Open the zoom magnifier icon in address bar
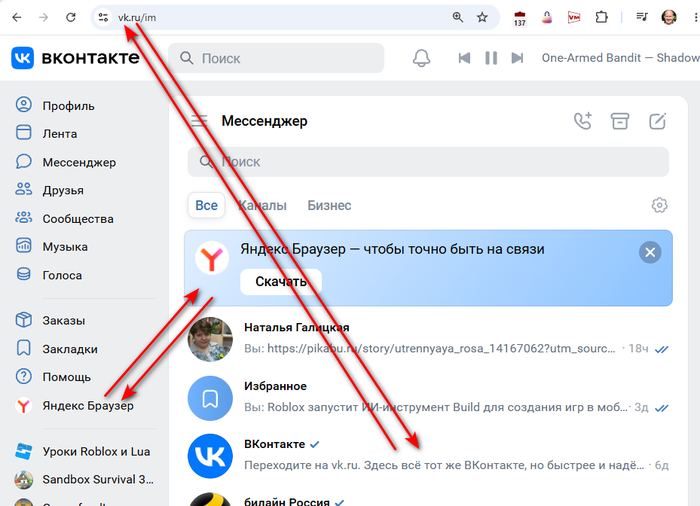This screenshot has height=506, width=700. tap(458, 17)
